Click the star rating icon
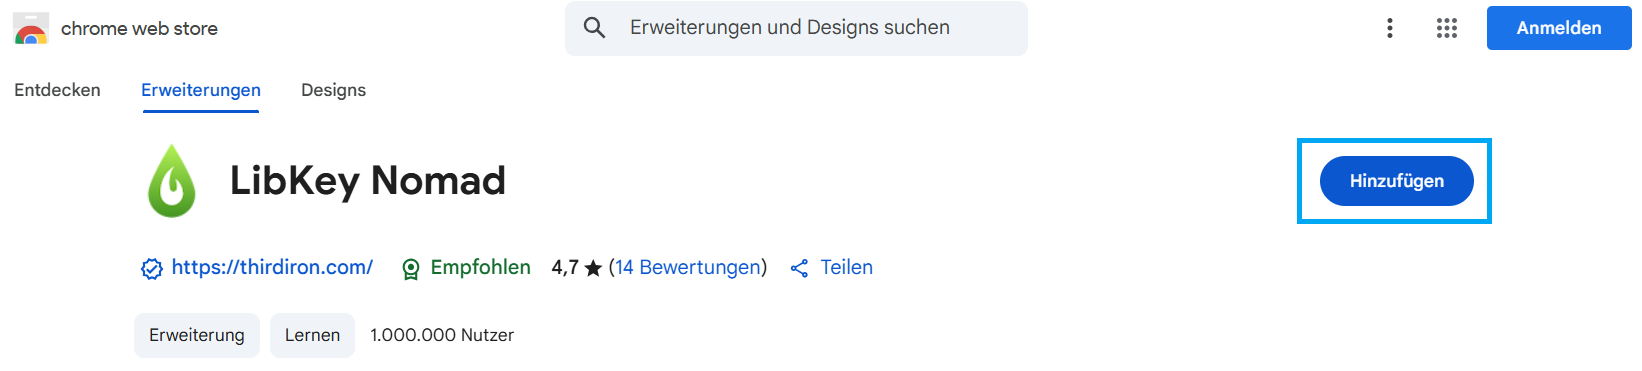The height and width of the screenshot is (371, 1642). coord(593,268)
